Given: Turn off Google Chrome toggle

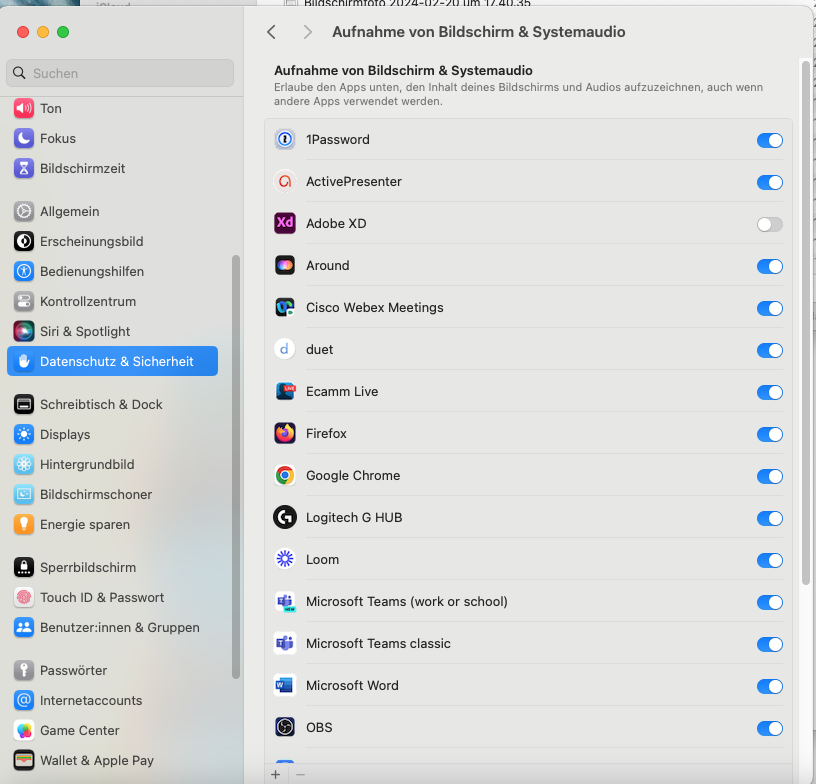Looking at the screenshot, I should point(770,477).
